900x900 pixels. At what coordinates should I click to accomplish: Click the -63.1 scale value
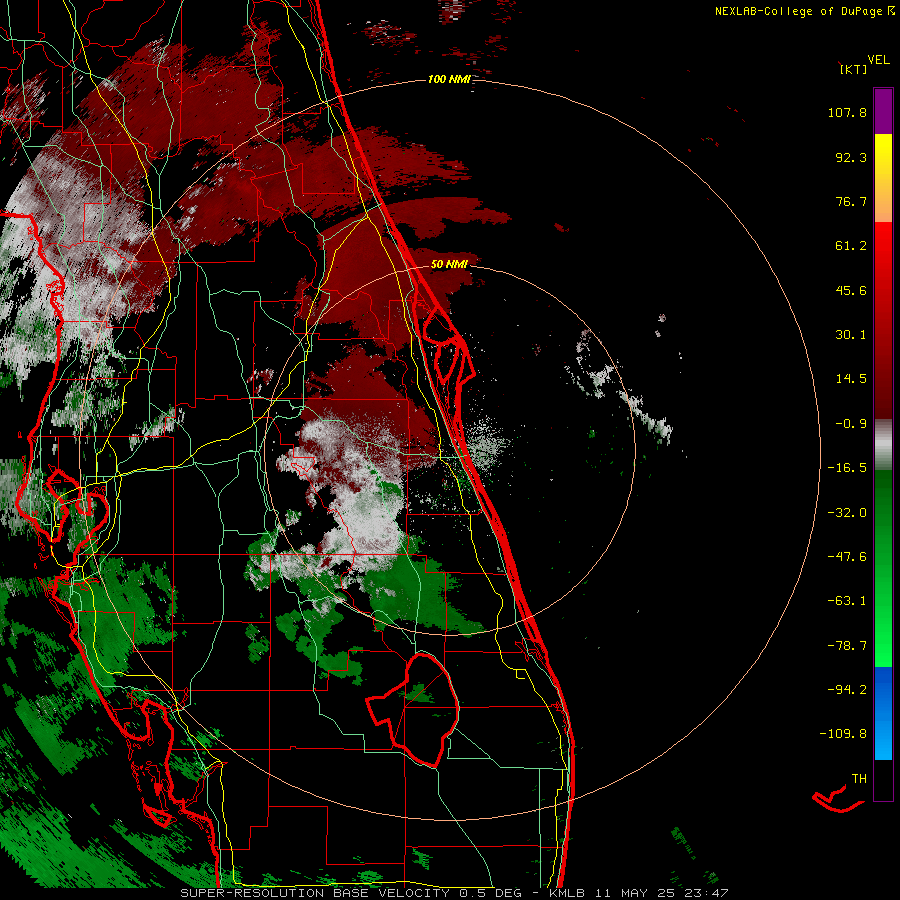[x=847, y=601]
